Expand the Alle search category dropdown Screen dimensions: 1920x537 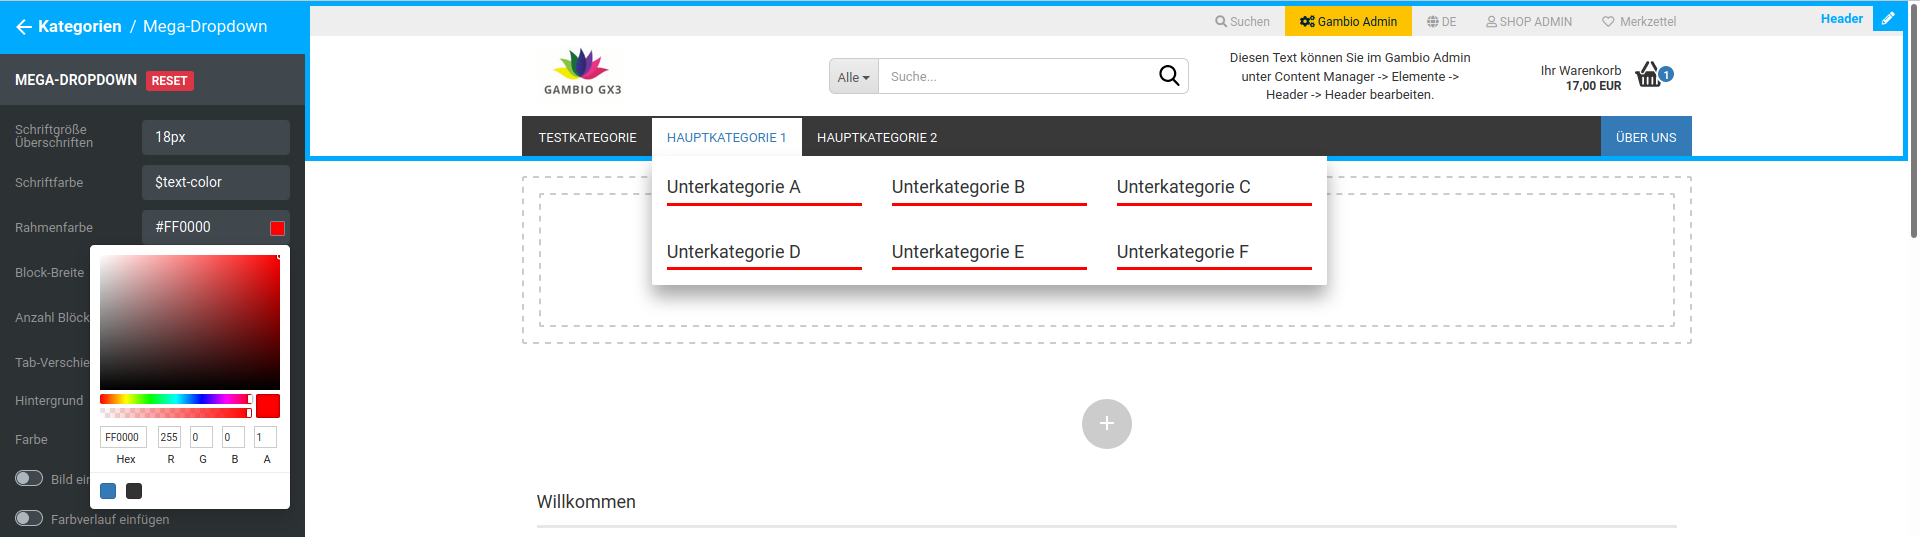(x=853, y=77)
